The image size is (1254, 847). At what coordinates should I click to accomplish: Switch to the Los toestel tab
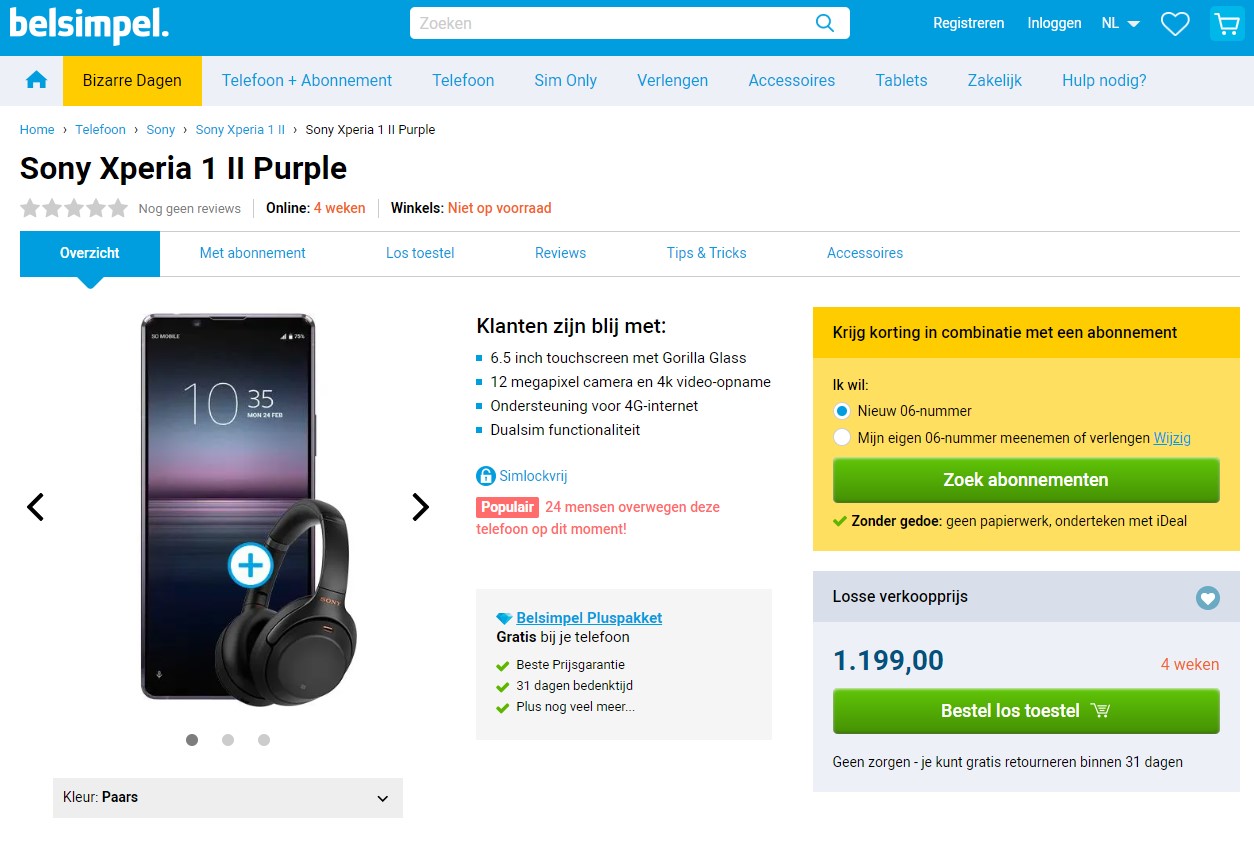pos(420,253)
